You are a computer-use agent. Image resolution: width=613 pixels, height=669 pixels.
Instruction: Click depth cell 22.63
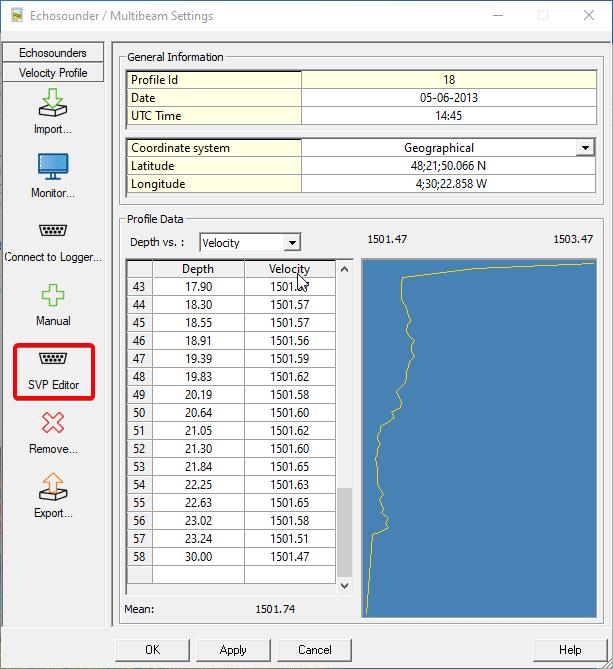(198, 503)
